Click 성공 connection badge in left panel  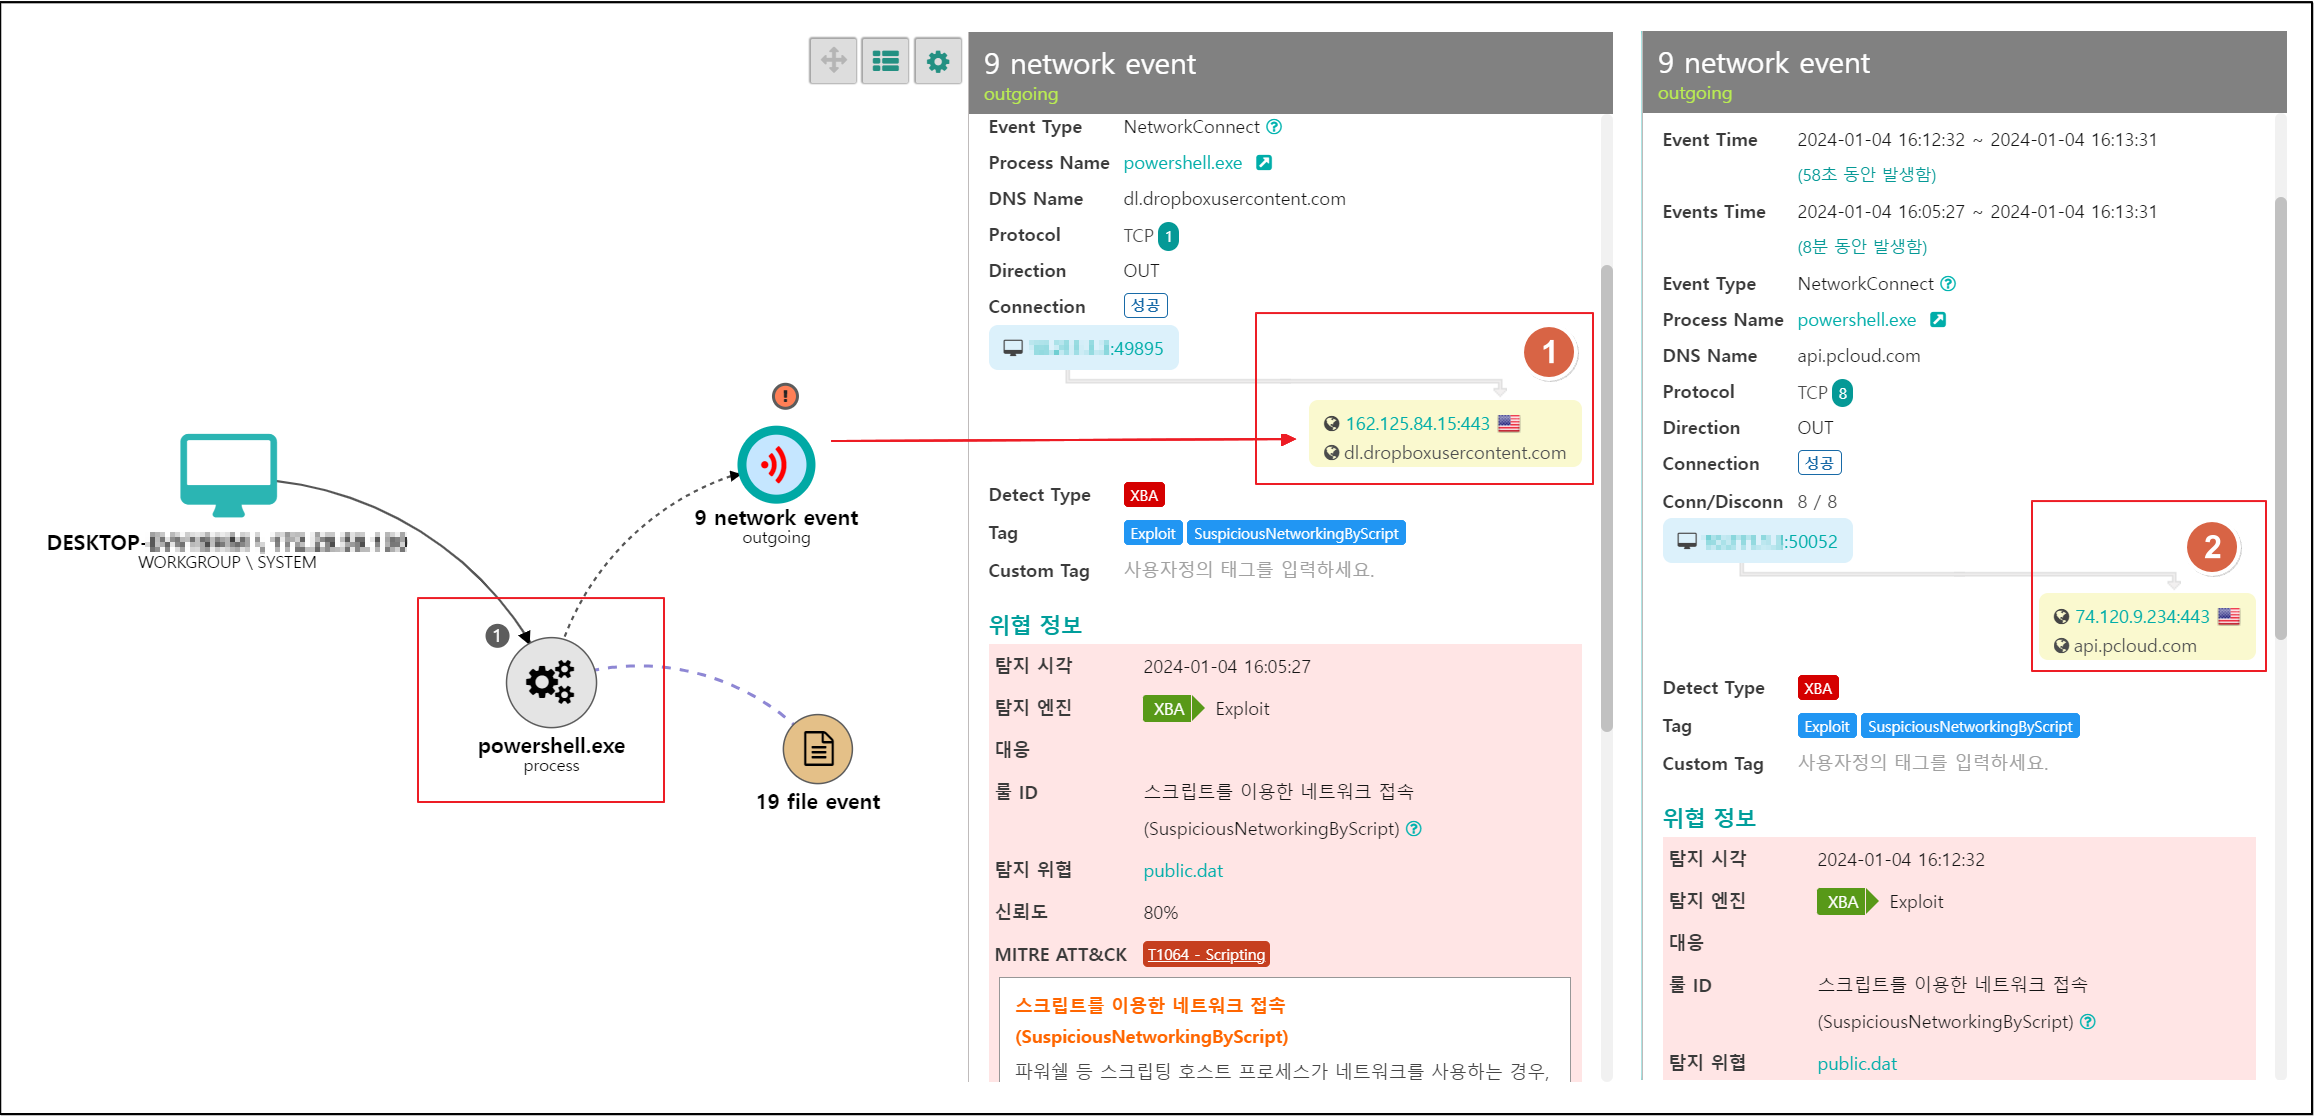[x=1146, y=305]
